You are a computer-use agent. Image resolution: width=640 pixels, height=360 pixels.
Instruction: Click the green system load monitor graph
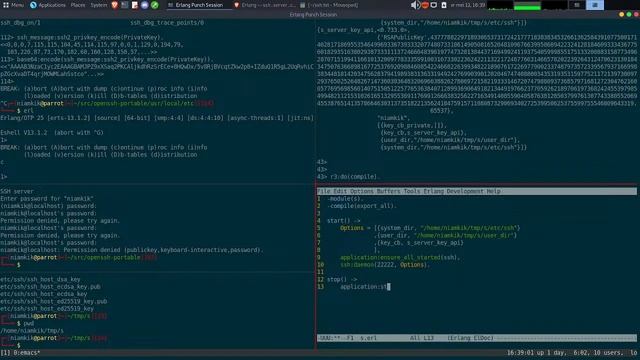click(x=527, y=5)
